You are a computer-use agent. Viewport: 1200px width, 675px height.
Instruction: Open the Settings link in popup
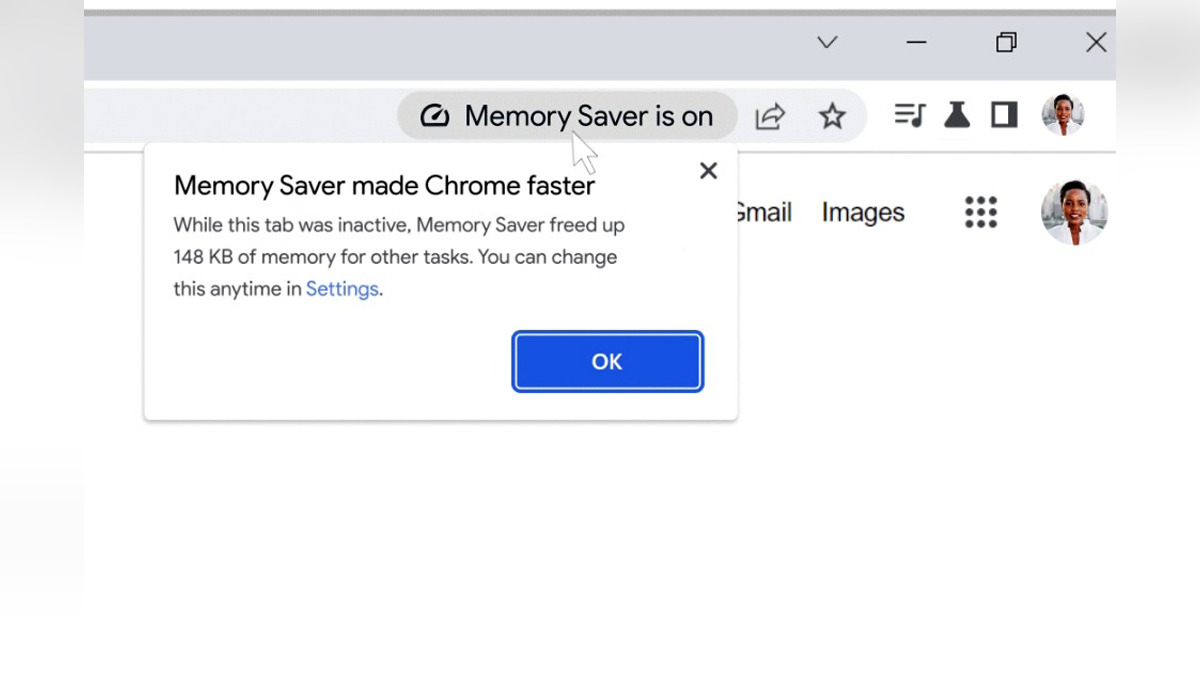click(342, 289)
